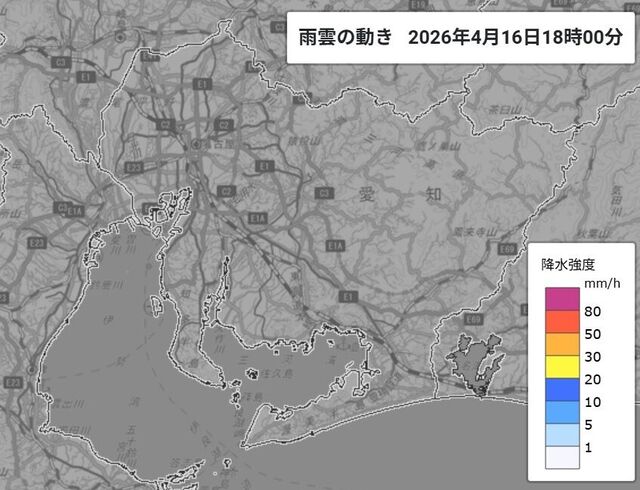Image resolution: width=640 pixels, height=490 pixels.
Task: Click the legend value 80
Action: tap(593, 312)
